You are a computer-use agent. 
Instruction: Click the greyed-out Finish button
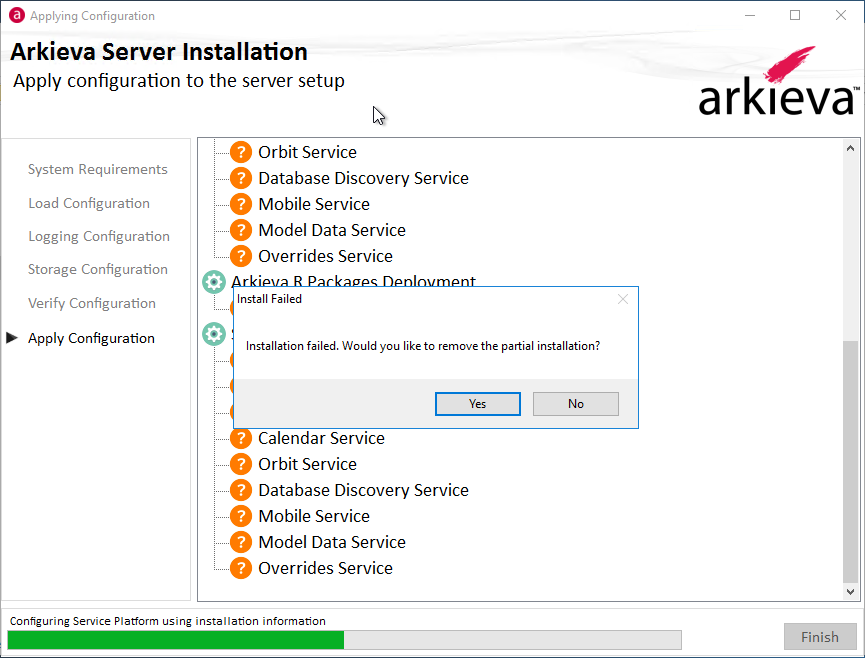pos(820,637)
